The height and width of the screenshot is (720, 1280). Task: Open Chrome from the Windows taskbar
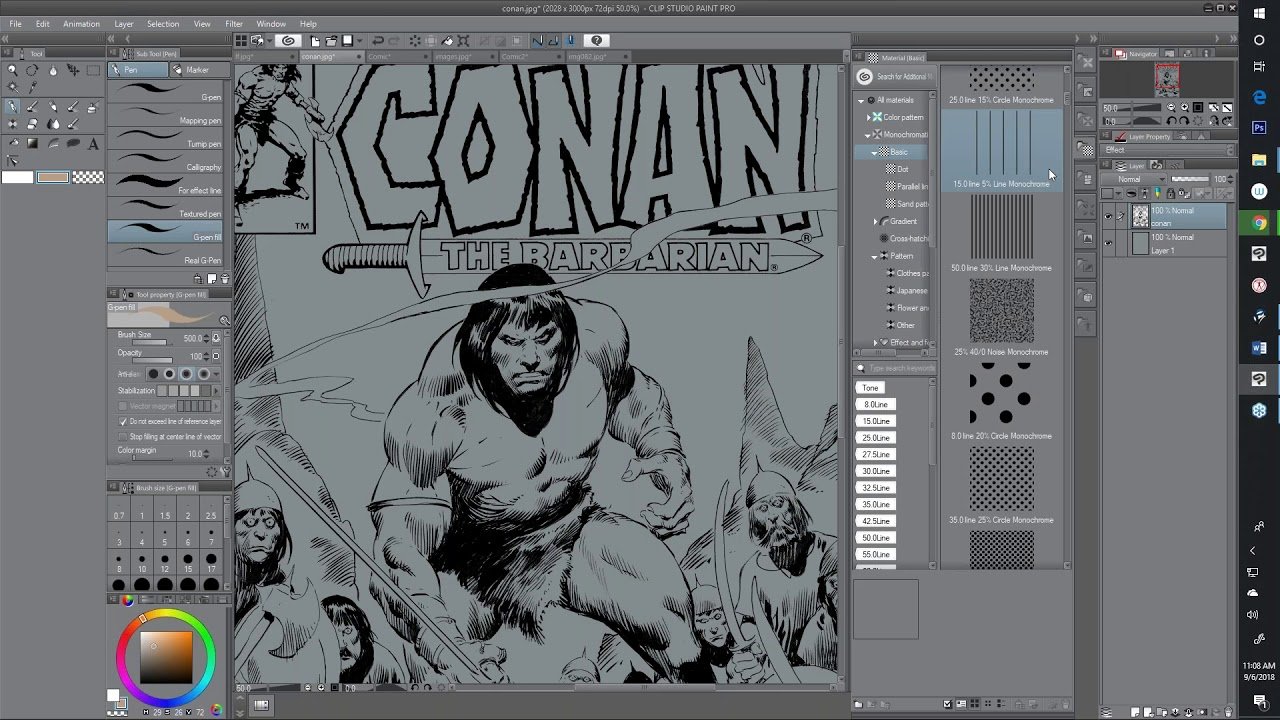point(1259,223)
